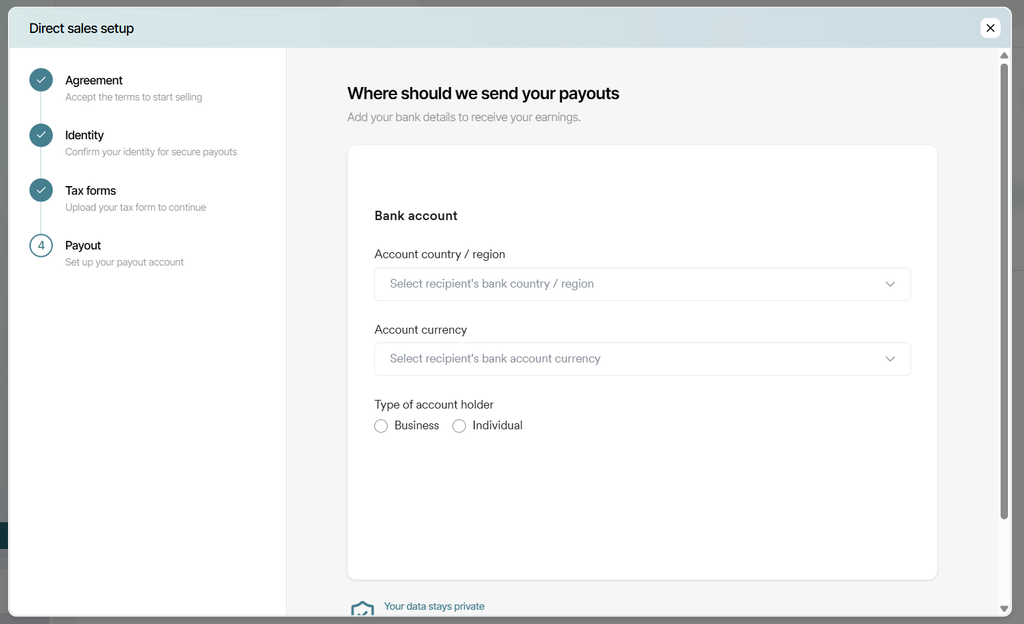Select the Individual account holder radio
The height and width of the screenshot is (624, 1024).
click(x=459, y=426)
